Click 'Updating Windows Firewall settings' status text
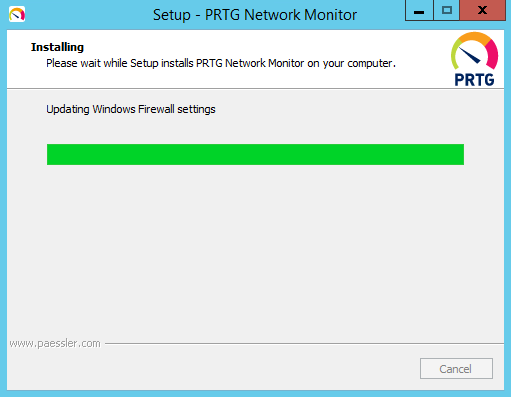Image resolution: width=511 pixels, height=397 pixels. [131, 109]
